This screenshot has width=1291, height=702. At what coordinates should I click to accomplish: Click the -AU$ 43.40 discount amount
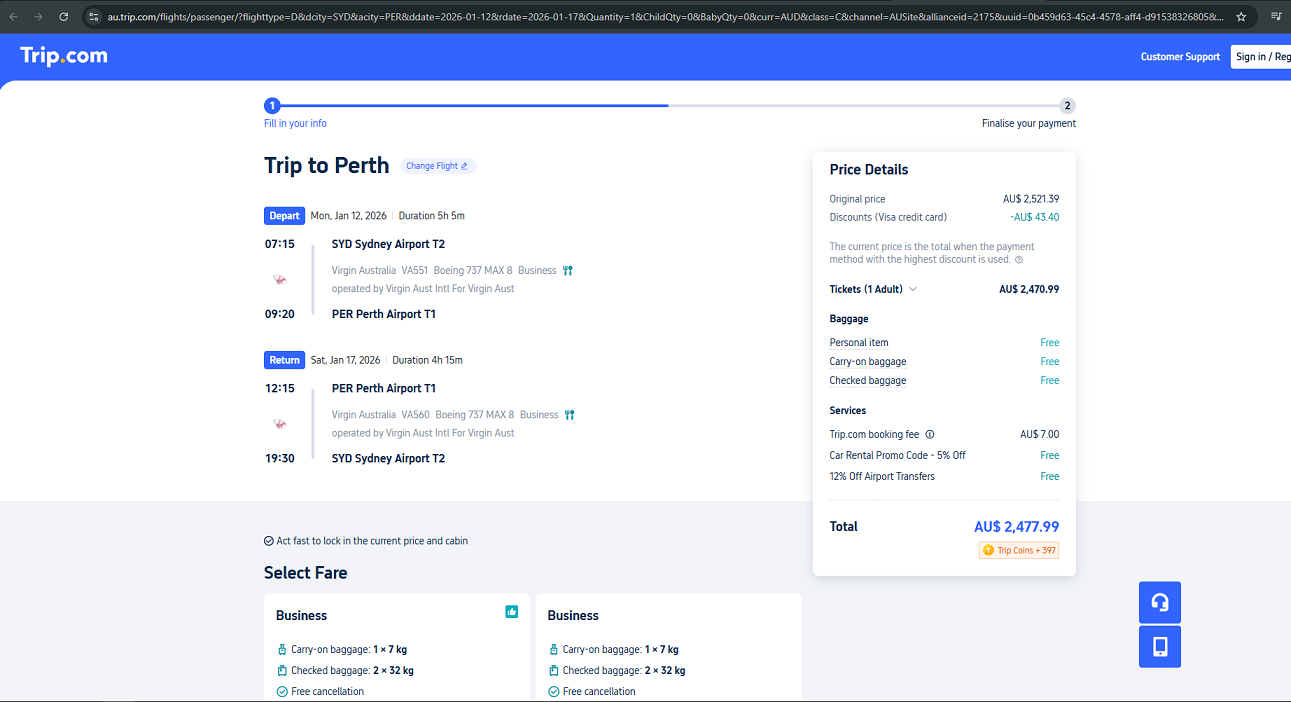pos(1034,217)
